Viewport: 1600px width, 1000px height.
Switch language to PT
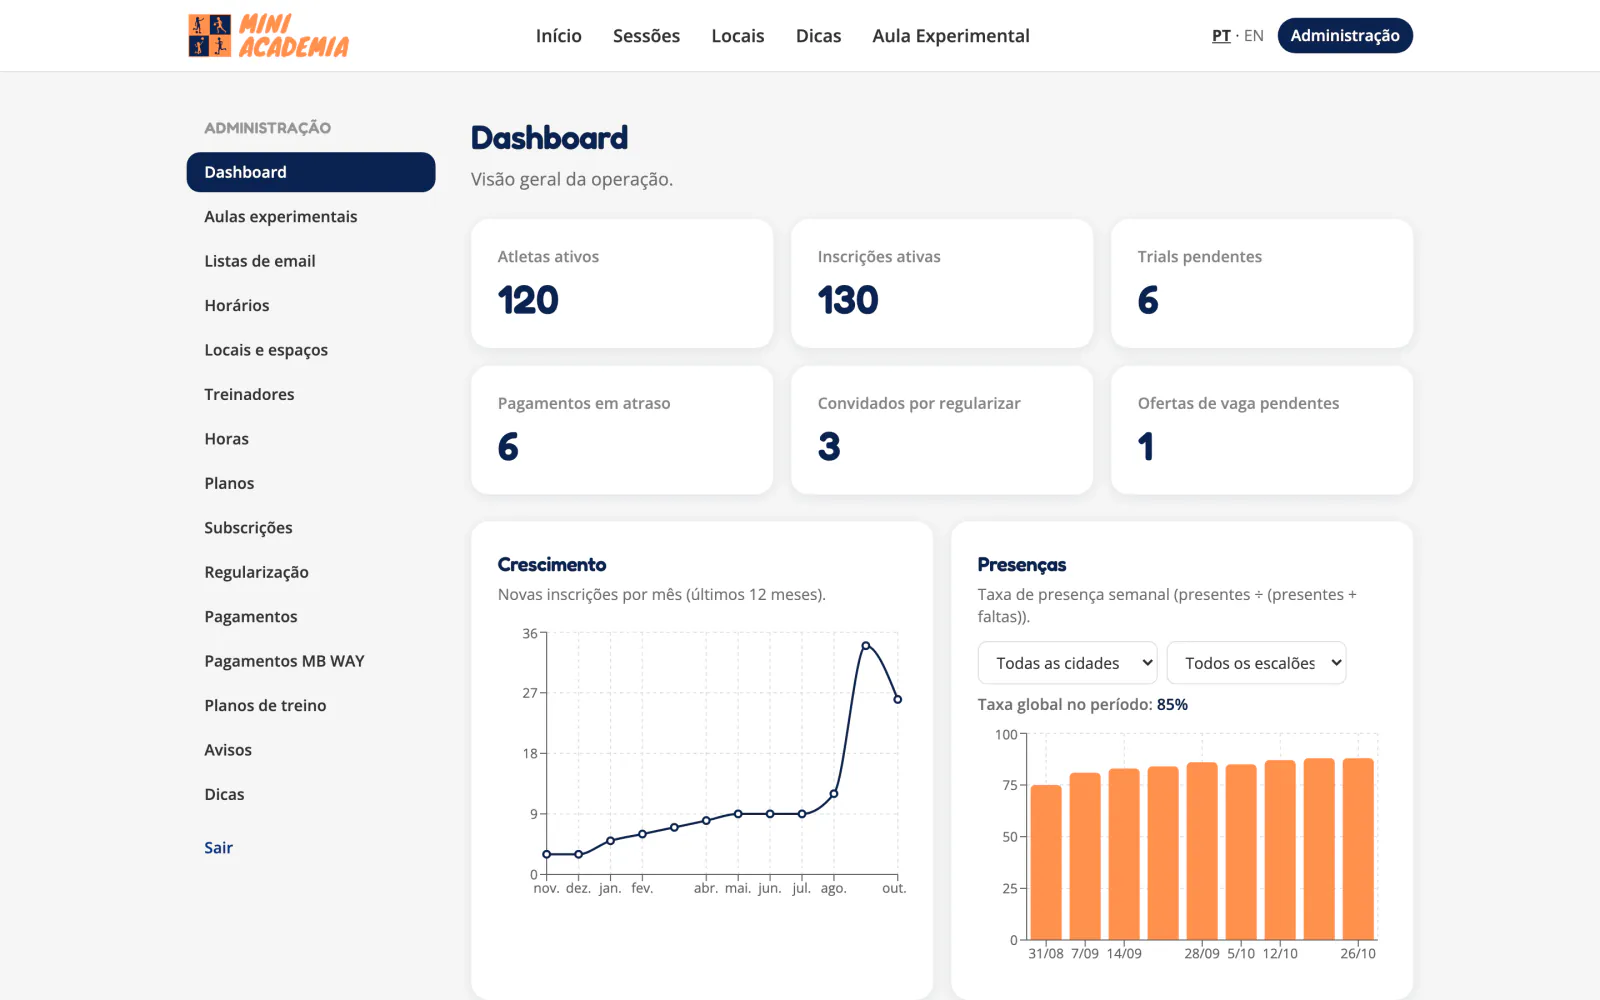click(1221, 36)
